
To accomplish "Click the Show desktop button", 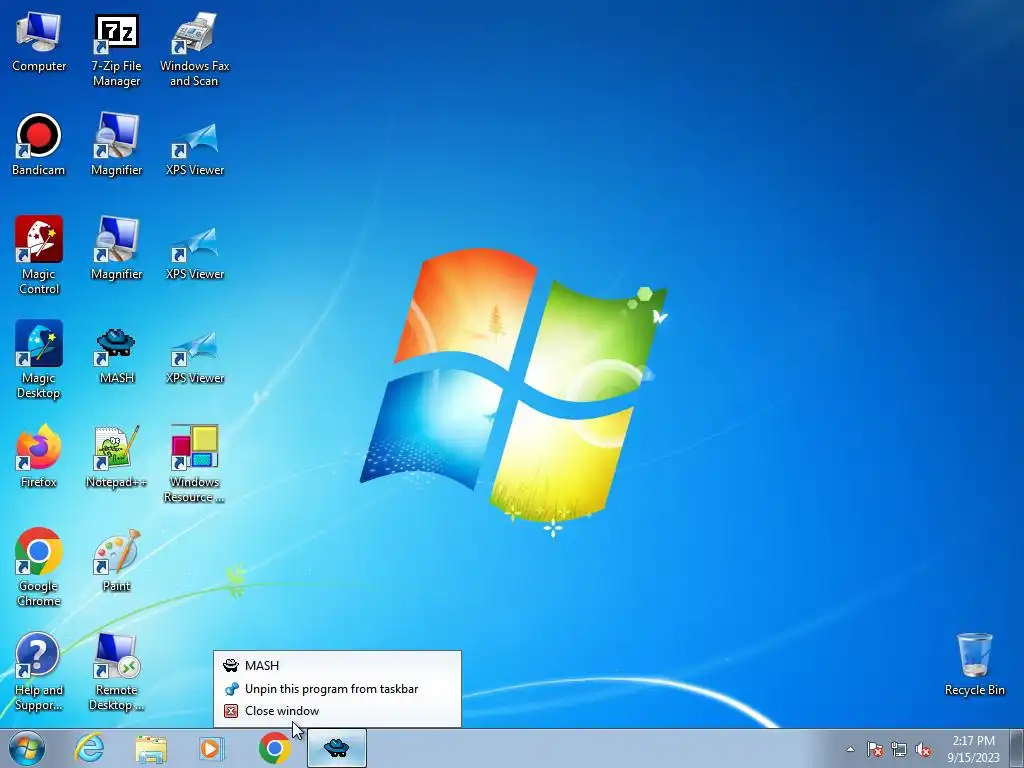I will (x=1017, y=748).
